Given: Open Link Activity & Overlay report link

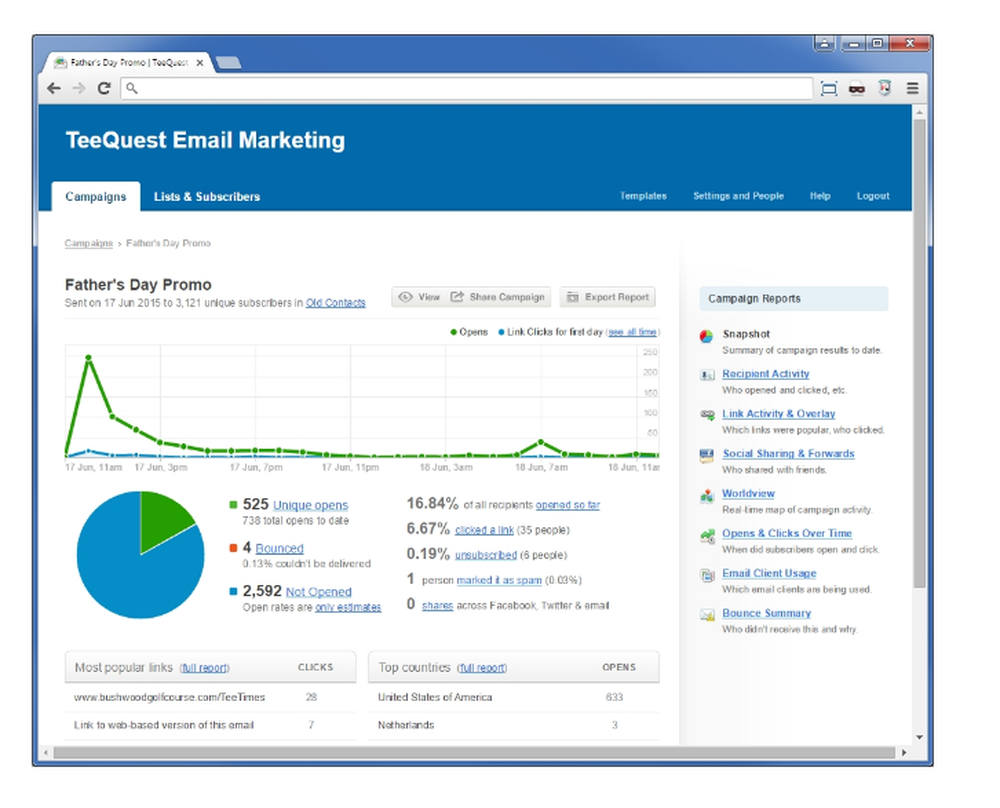Looking at the screenshot, I should click(x=779, y=414).
